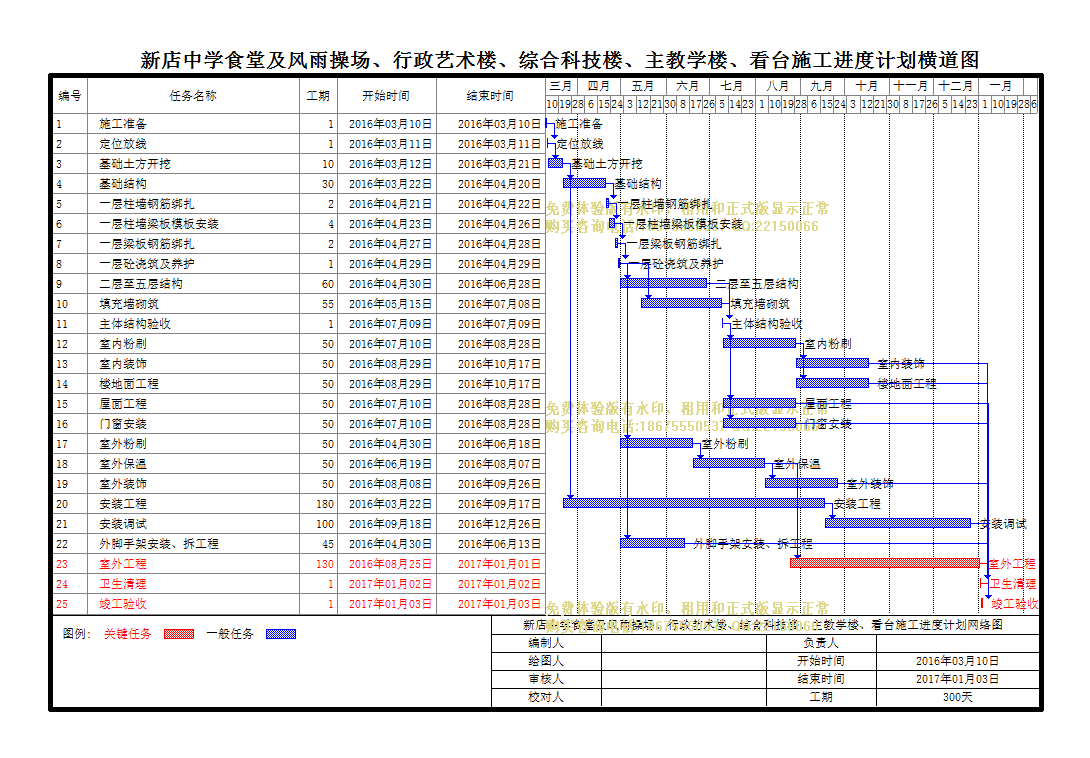Click the blue 室外粉刷 Gantt bar
Viewport: 1090px width, 758px height.
coord(656,442)
